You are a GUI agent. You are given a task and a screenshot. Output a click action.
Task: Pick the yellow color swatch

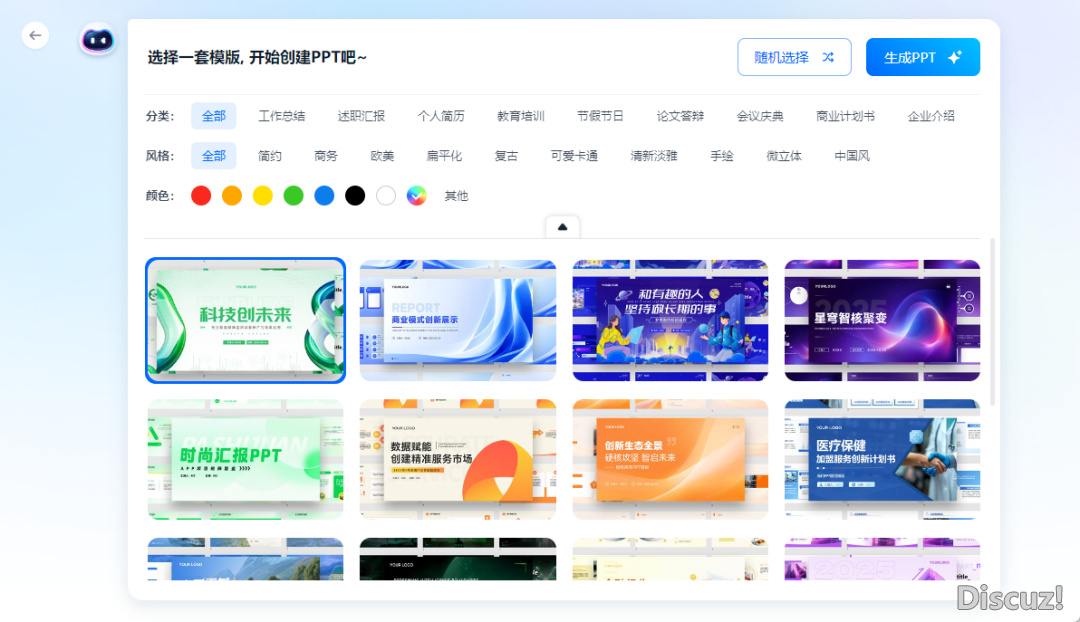[x=262, y=196]
